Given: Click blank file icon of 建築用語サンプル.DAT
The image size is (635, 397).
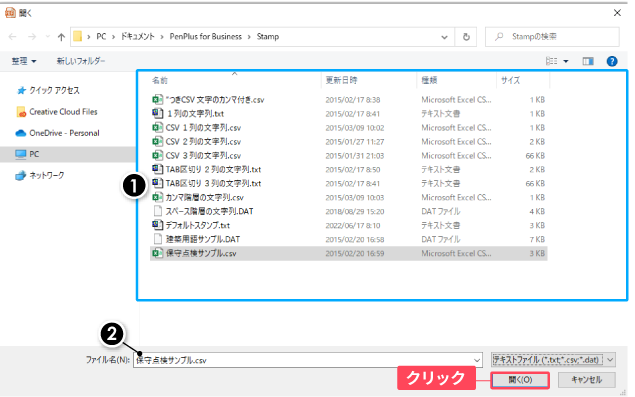Looking at the screenshot, I should (158, 239).
